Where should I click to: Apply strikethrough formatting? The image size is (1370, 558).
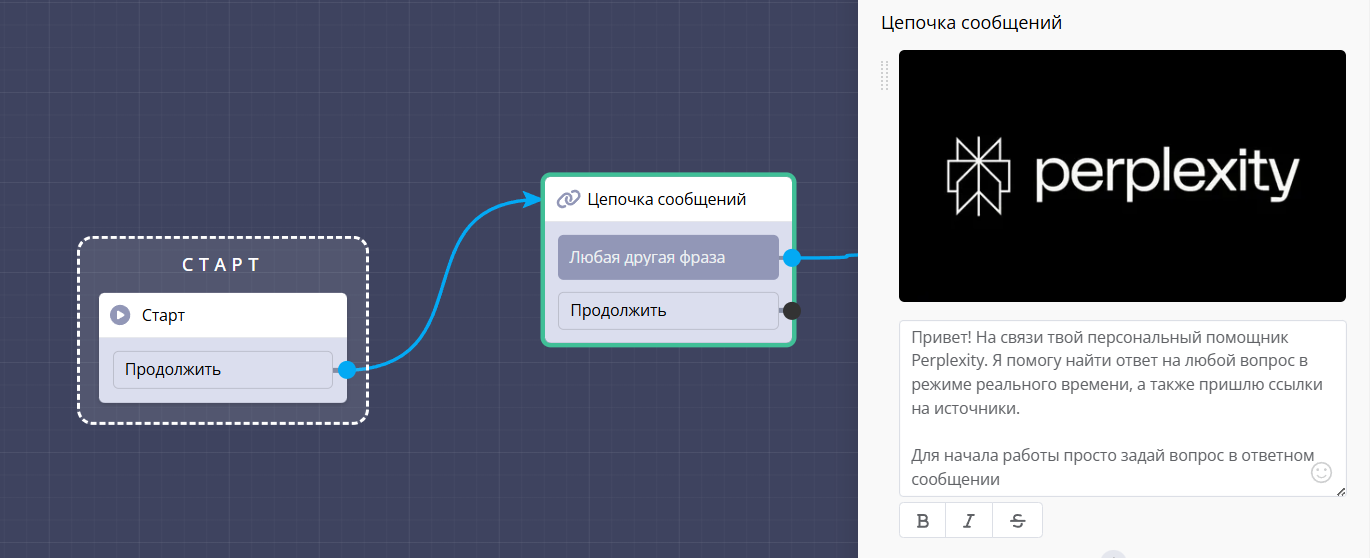[x=1017, y=520]
